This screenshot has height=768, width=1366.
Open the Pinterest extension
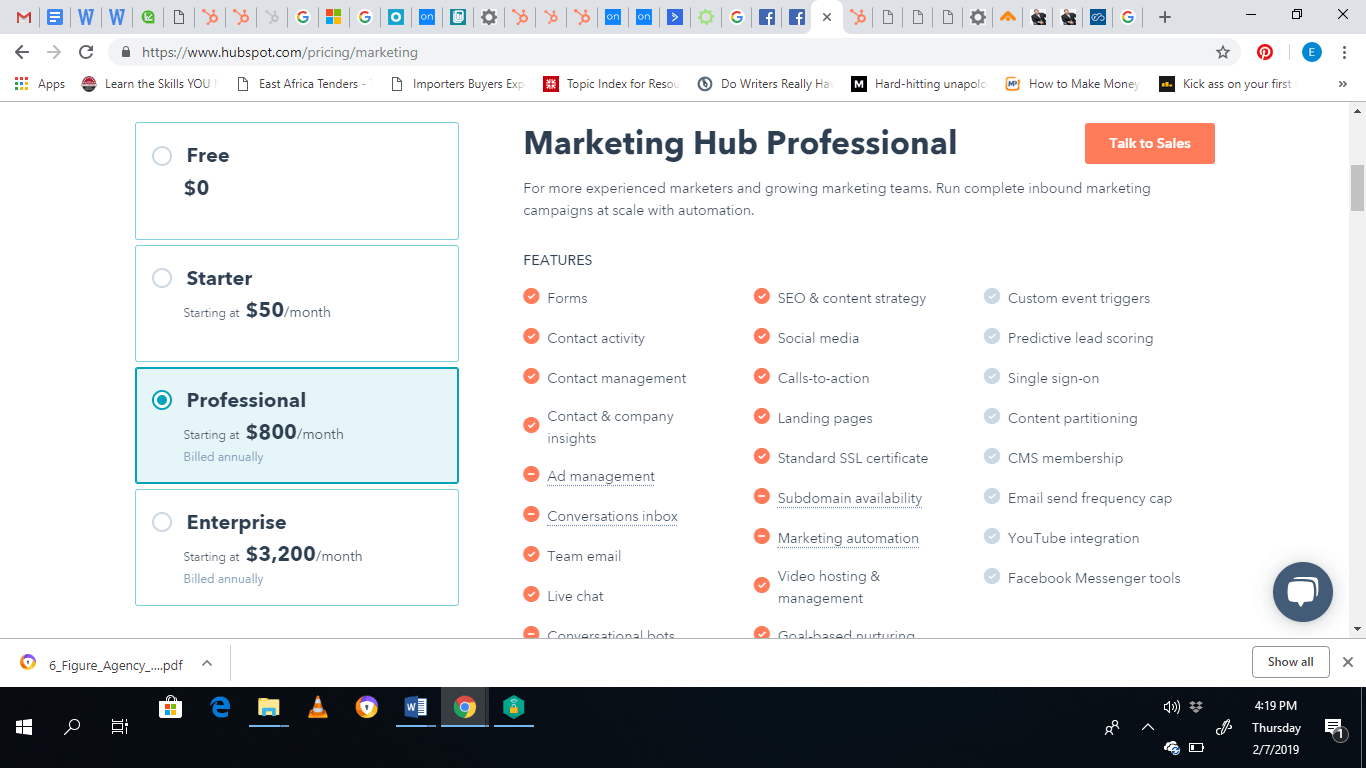1265,52
